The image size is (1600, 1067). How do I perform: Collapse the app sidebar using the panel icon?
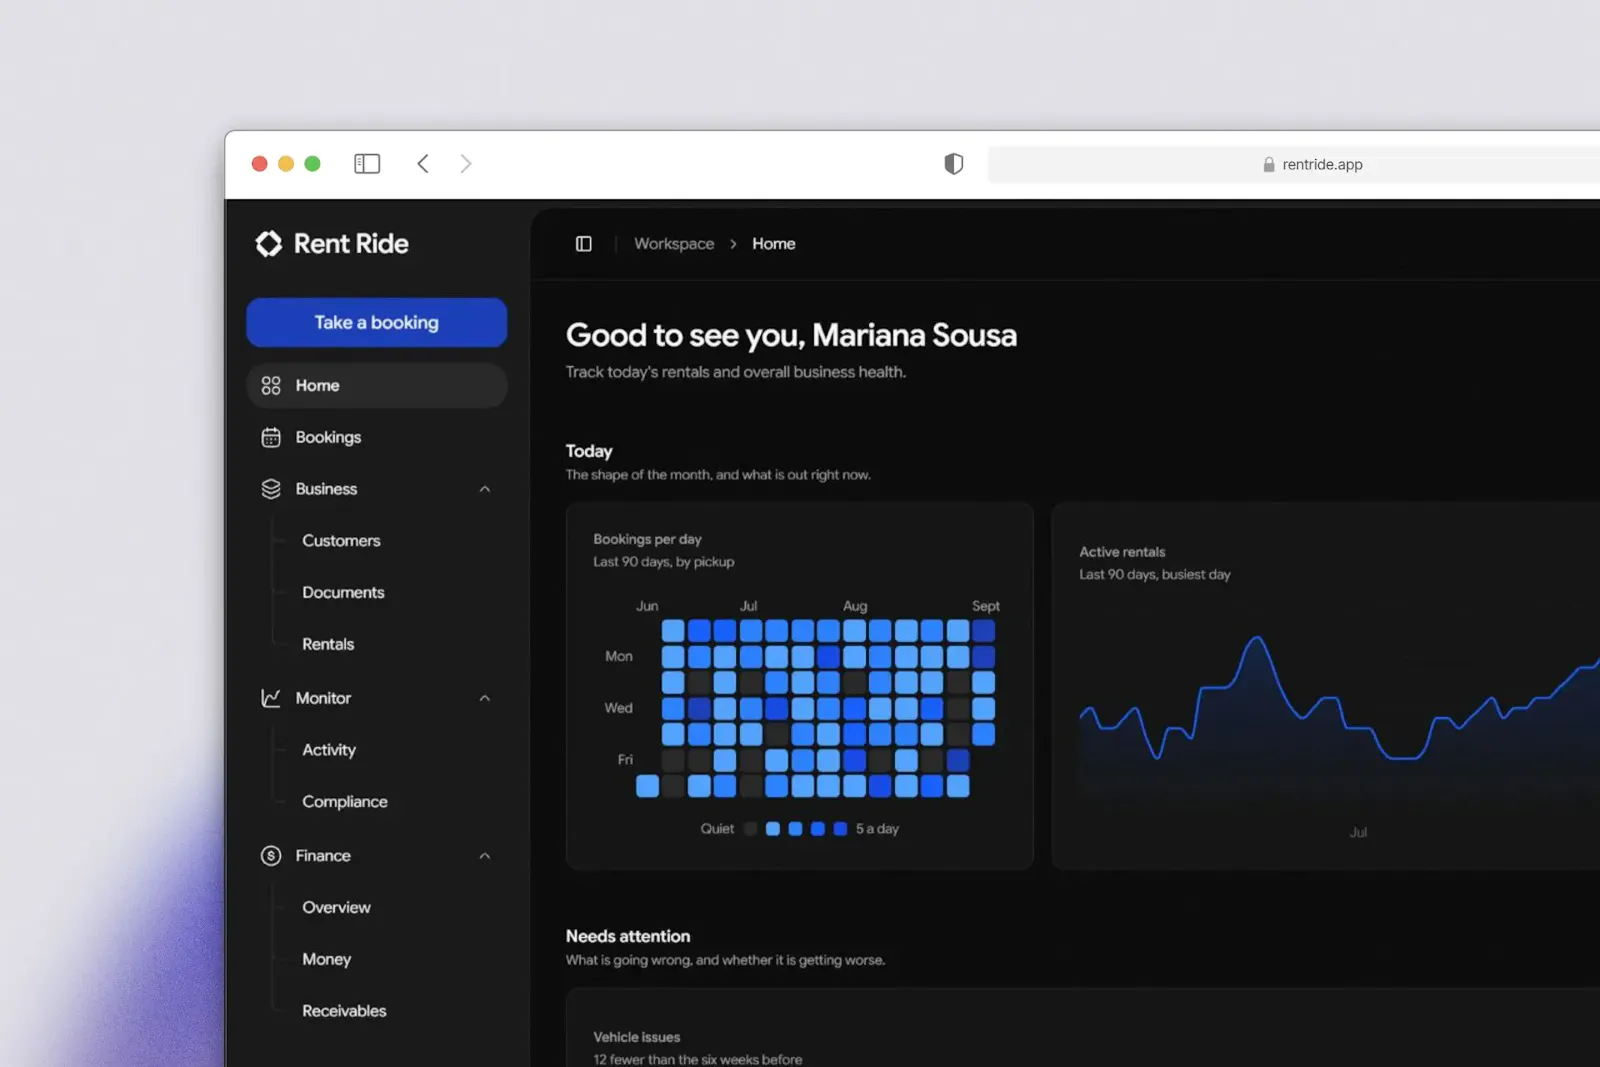(x=584, y=244)
